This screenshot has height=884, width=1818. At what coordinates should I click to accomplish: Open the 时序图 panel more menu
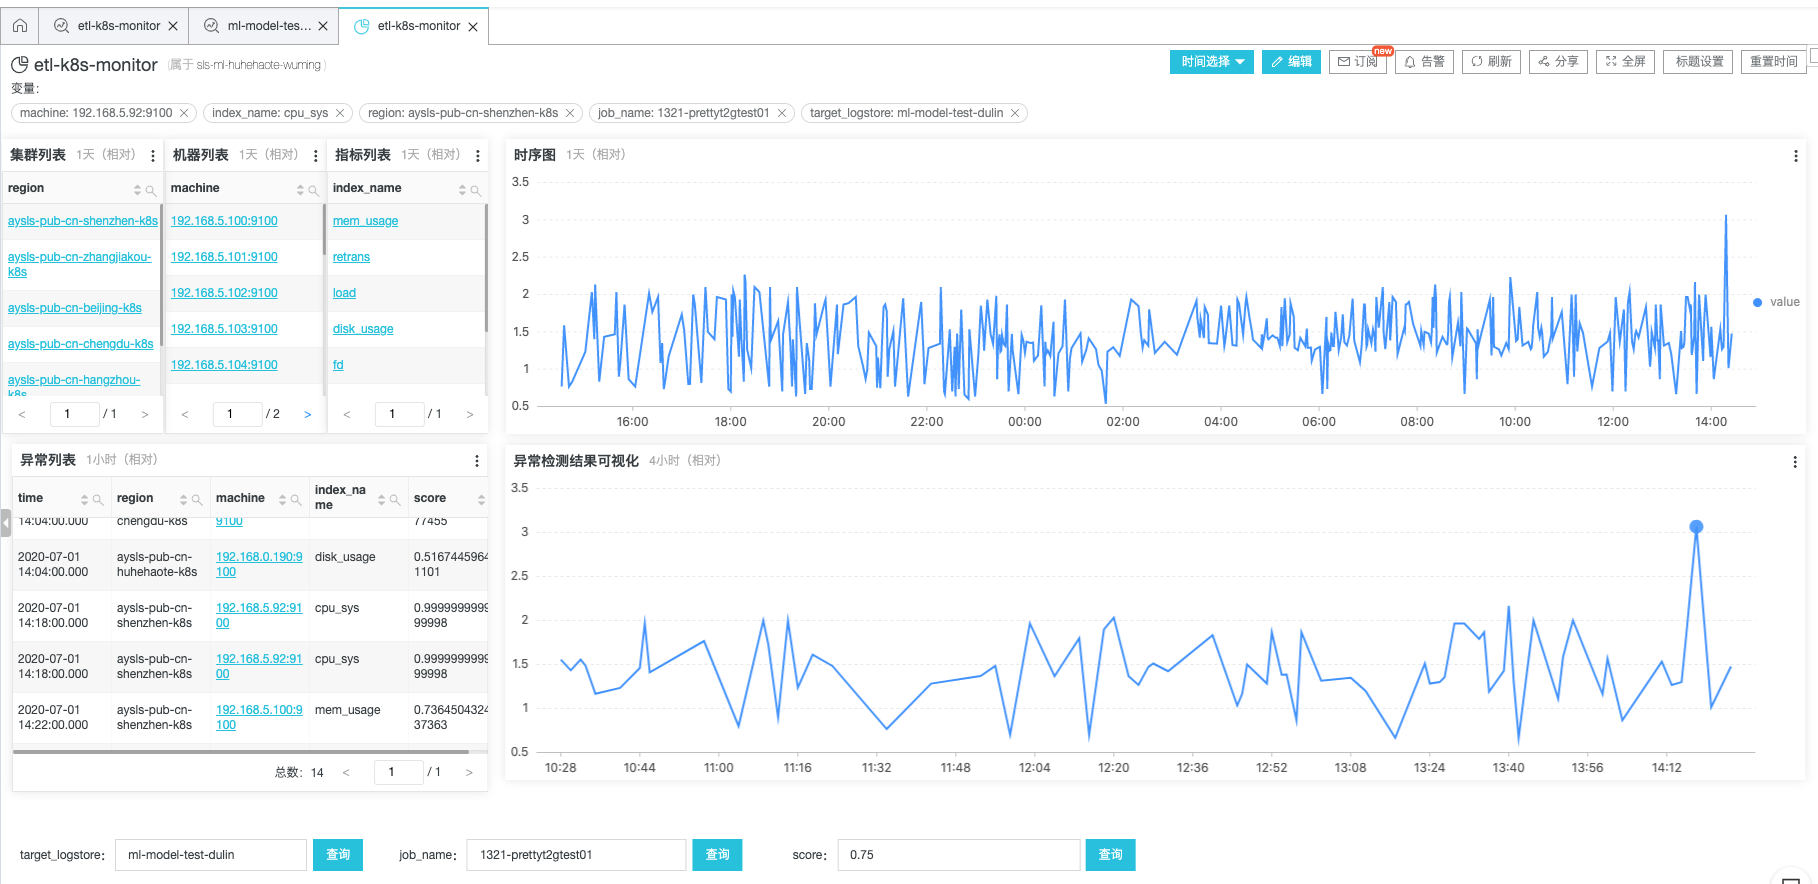click(1796, 156)
